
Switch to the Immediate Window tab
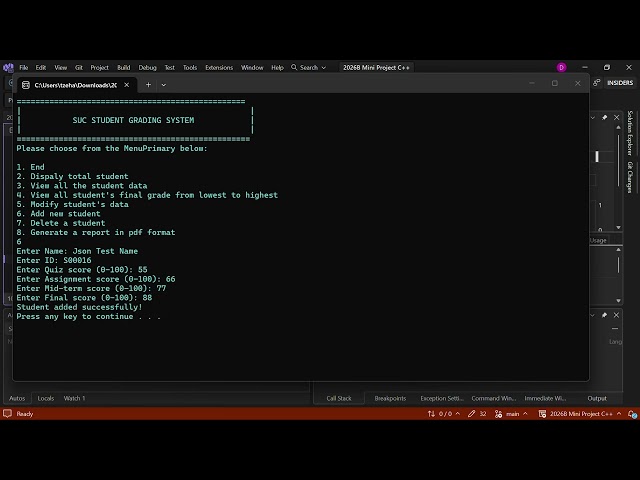coord(545,398)
